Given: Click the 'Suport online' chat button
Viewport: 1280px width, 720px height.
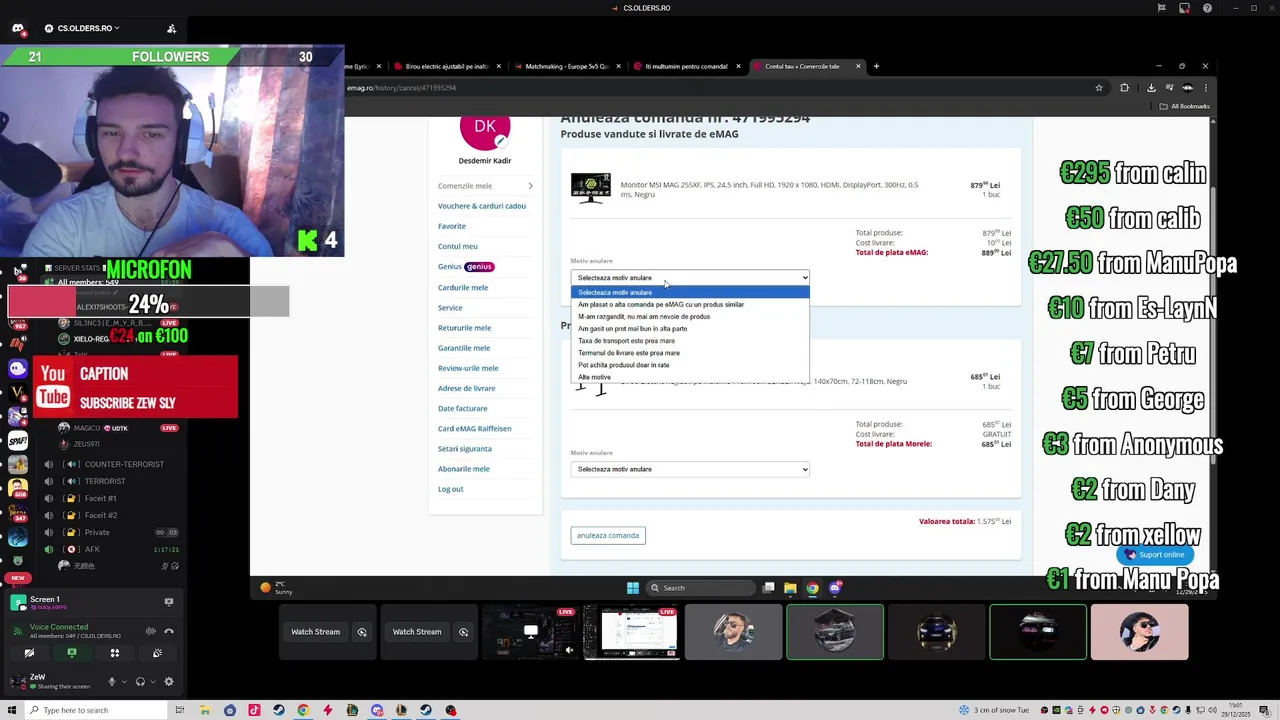Looking at the screenshot, I should 1154,555.
